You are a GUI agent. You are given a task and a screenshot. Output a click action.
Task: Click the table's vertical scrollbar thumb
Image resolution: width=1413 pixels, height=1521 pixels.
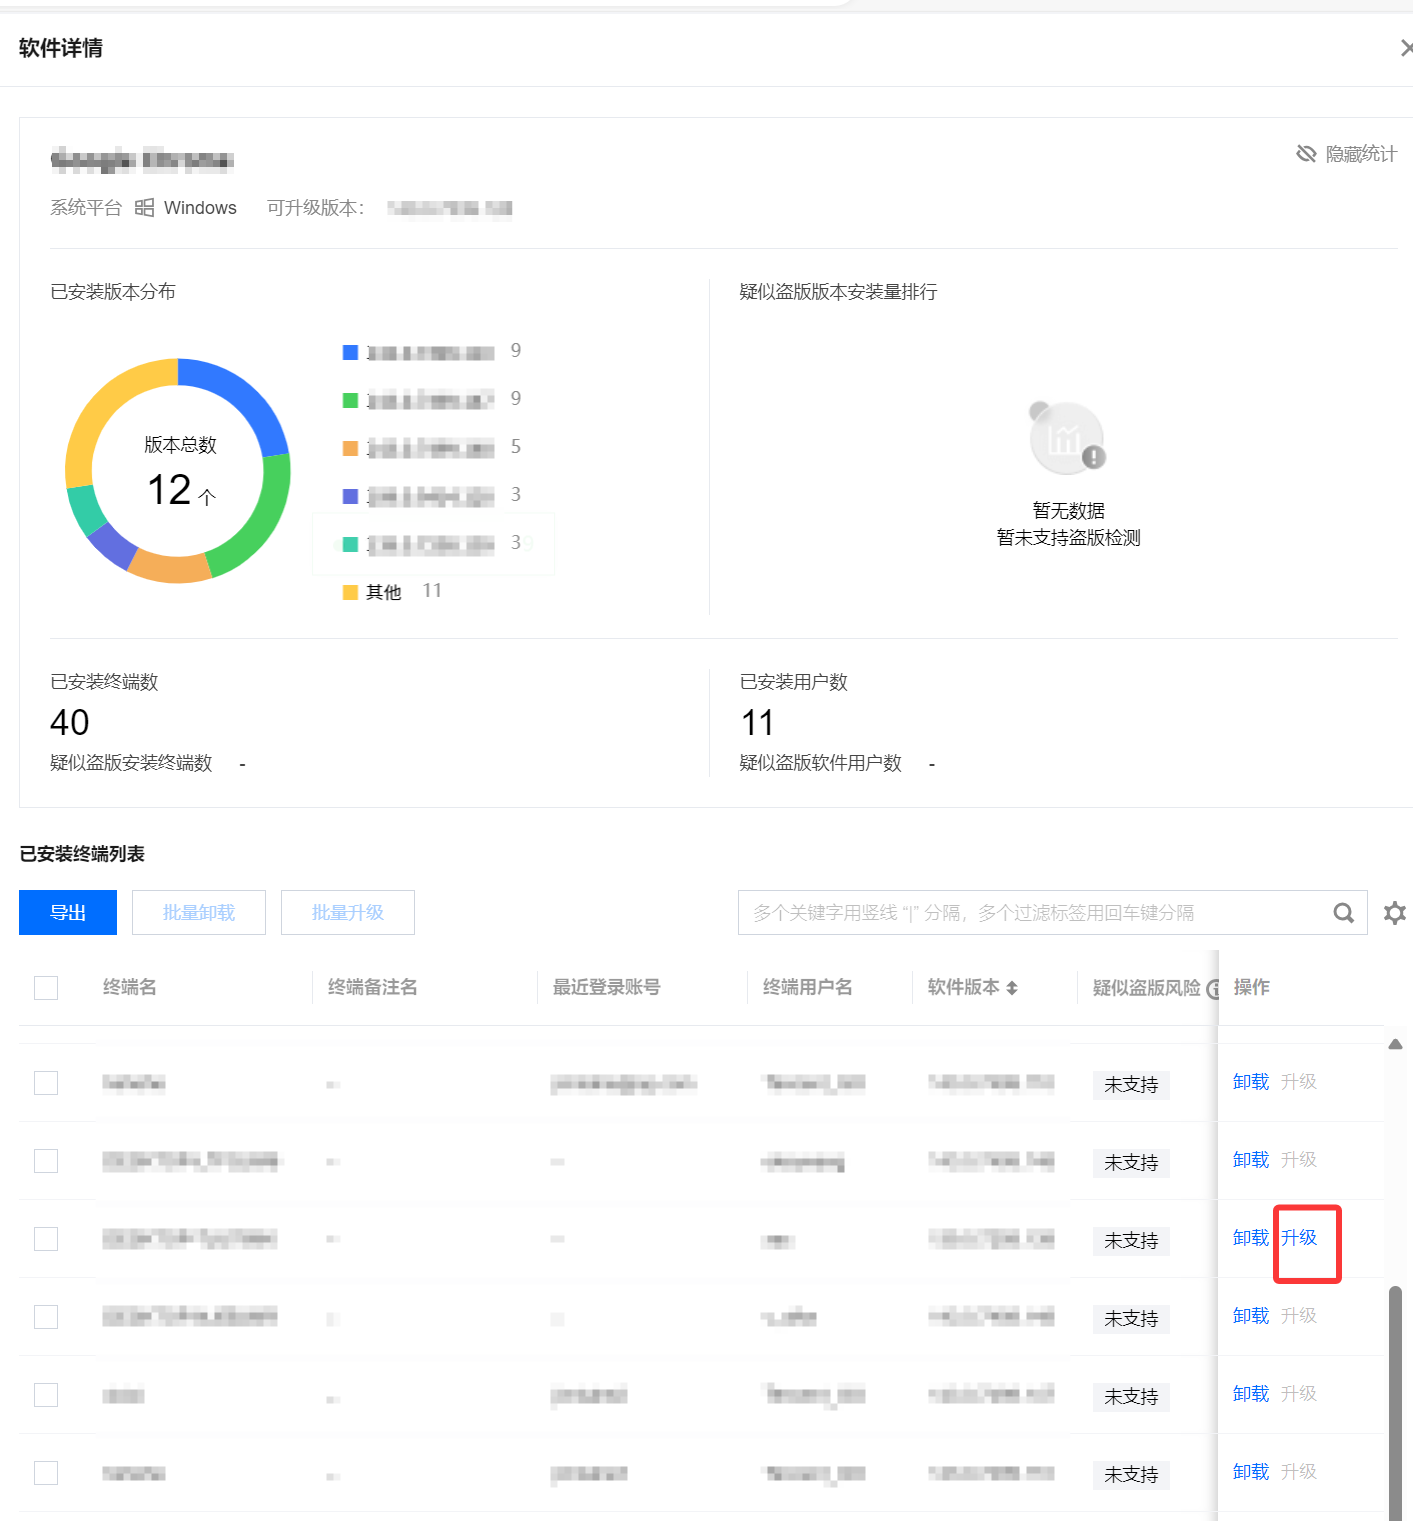click(x=1395, y=1403)
